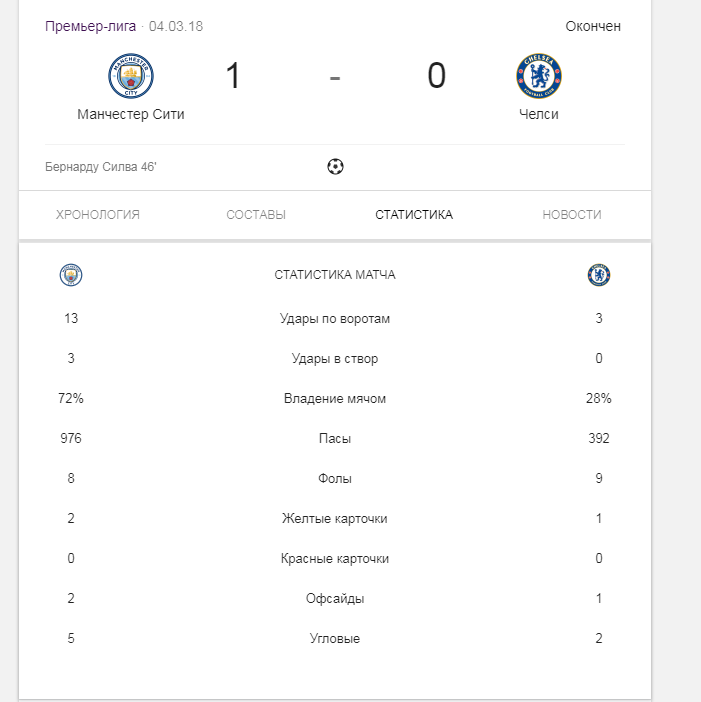The width and height of the screenshot is (701, 702).
Task: Click the Окончен match status
Action: (x=593, y=26)
